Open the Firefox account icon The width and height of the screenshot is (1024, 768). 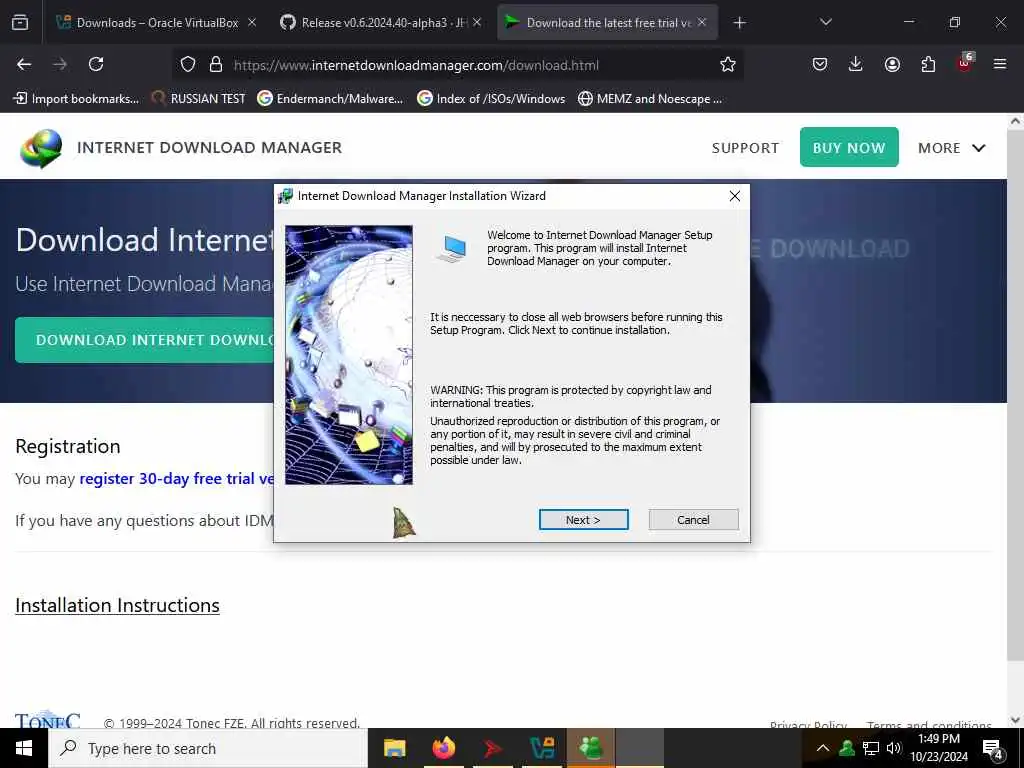[x=892, y=64]
